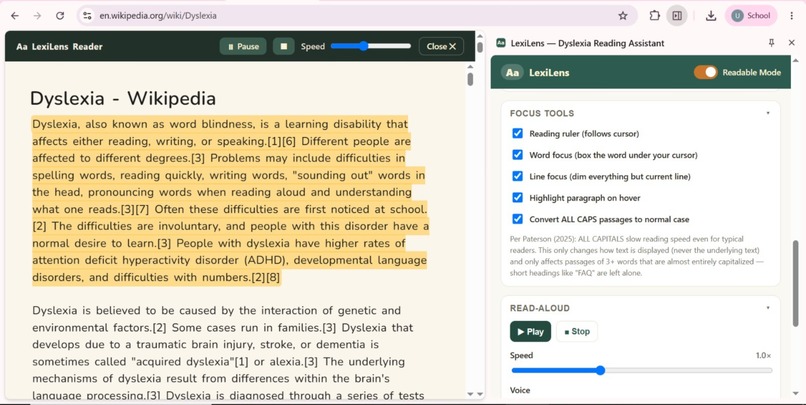This screenshot has width=806, height=405.
Task: Uncheck Word focus checkbox
Action: [518, 155]
